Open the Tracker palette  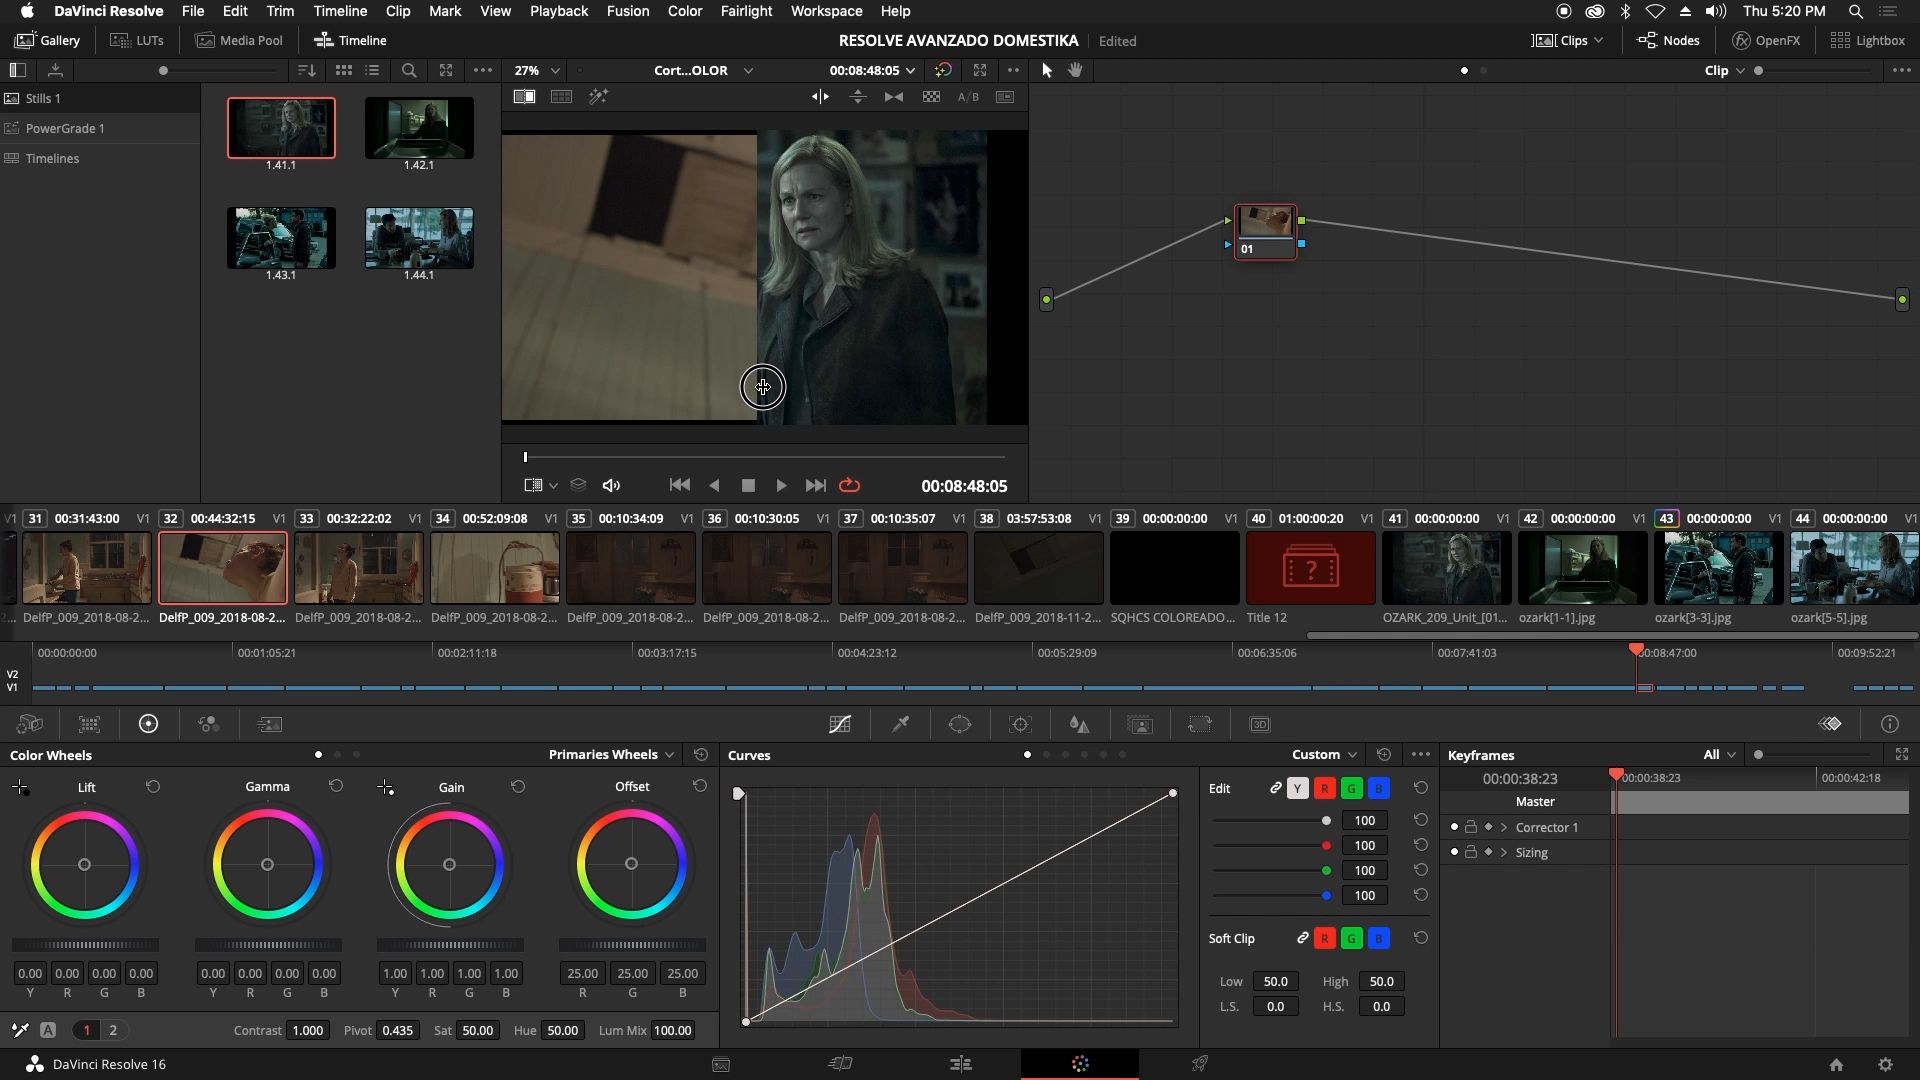pos(1021,724)
